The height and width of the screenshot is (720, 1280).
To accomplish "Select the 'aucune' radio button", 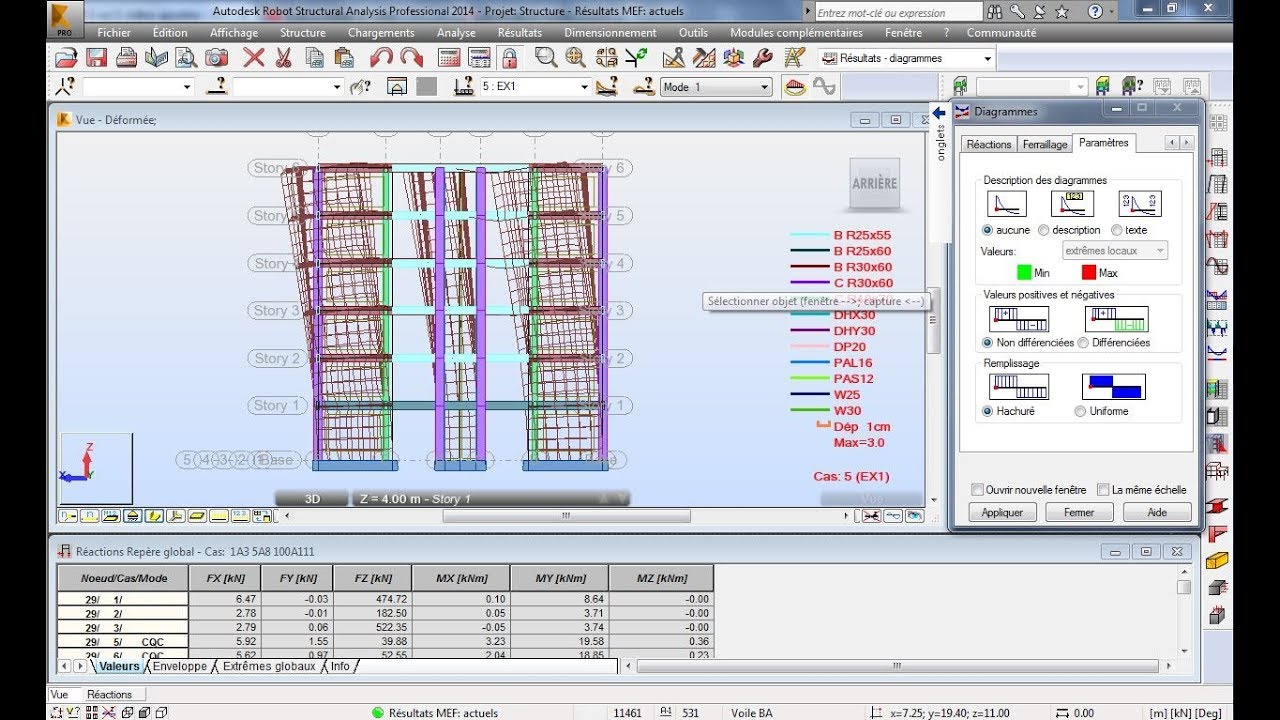I will click(988, 230).
